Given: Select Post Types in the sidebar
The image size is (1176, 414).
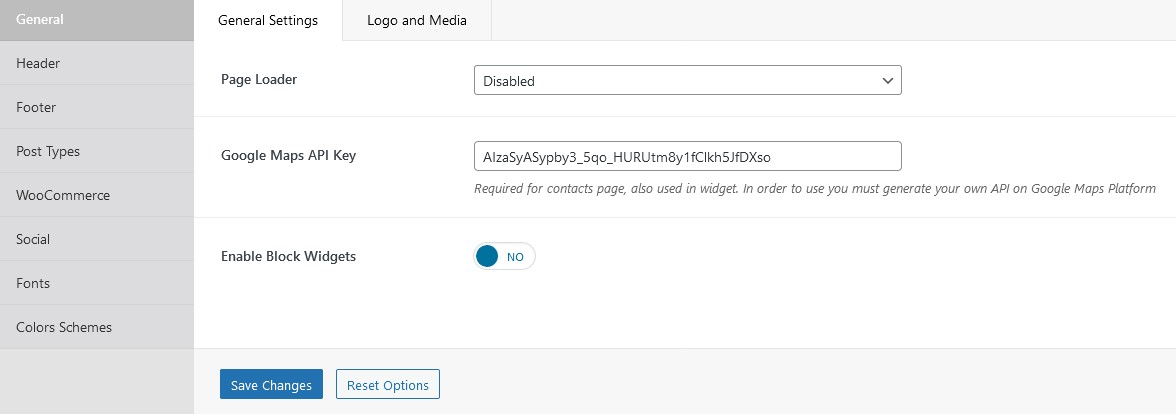Looking at the screenshot, I should pos(97,152).
